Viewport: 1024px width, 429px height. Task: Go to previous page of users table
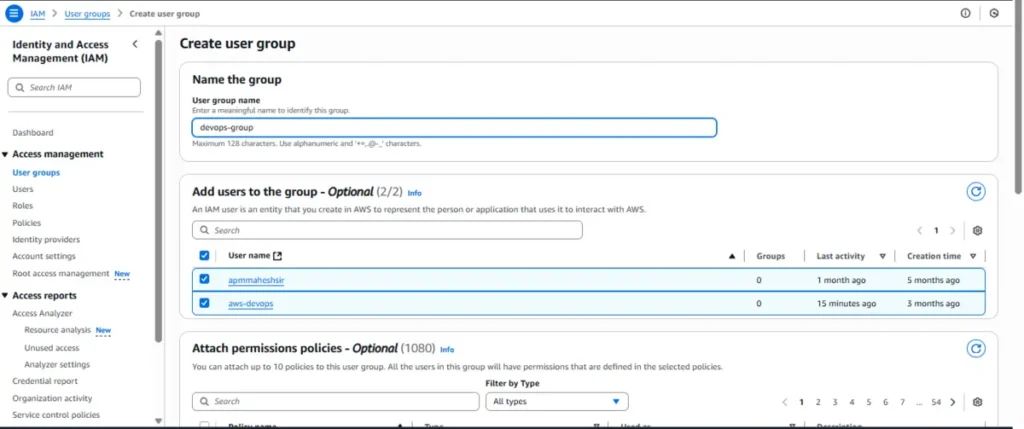click(920, 230)
